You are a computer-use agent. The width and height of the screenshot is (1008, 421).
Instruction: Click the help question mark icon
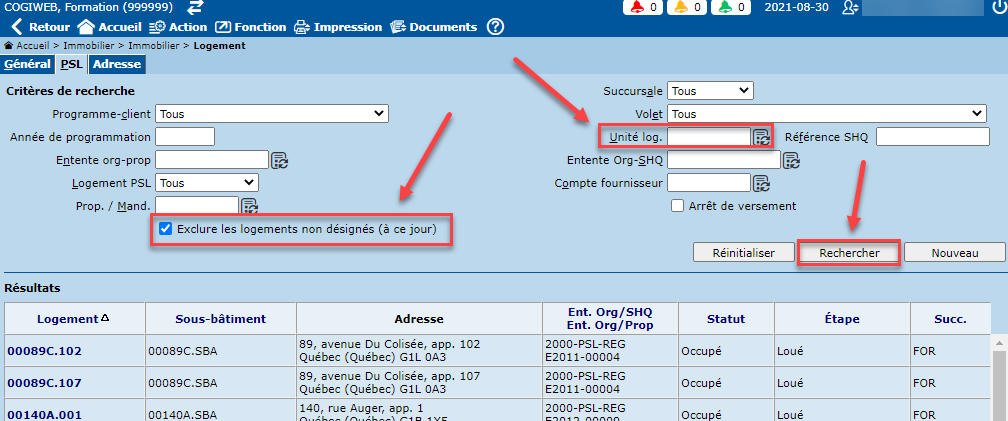[495, 27]
